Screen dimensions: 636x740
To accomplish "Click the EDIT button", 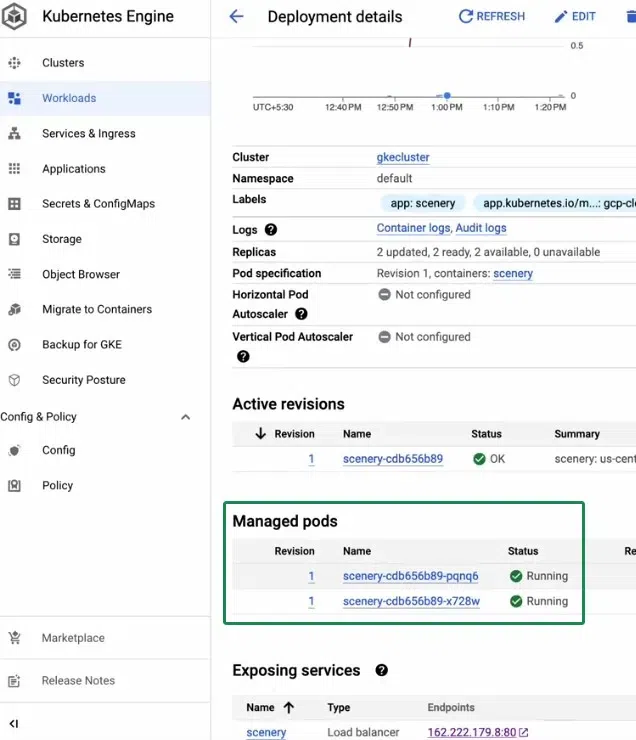I will click(574, 16).
